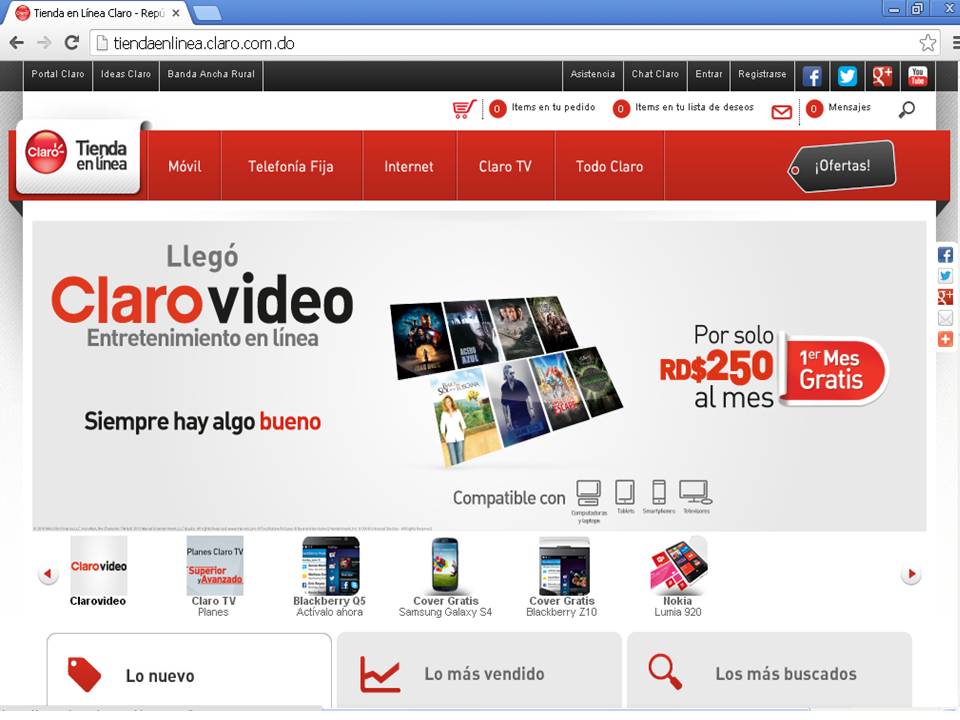Select the Claro TV menu item
Screen dimensions: 960x720
[x=505, y=167]
